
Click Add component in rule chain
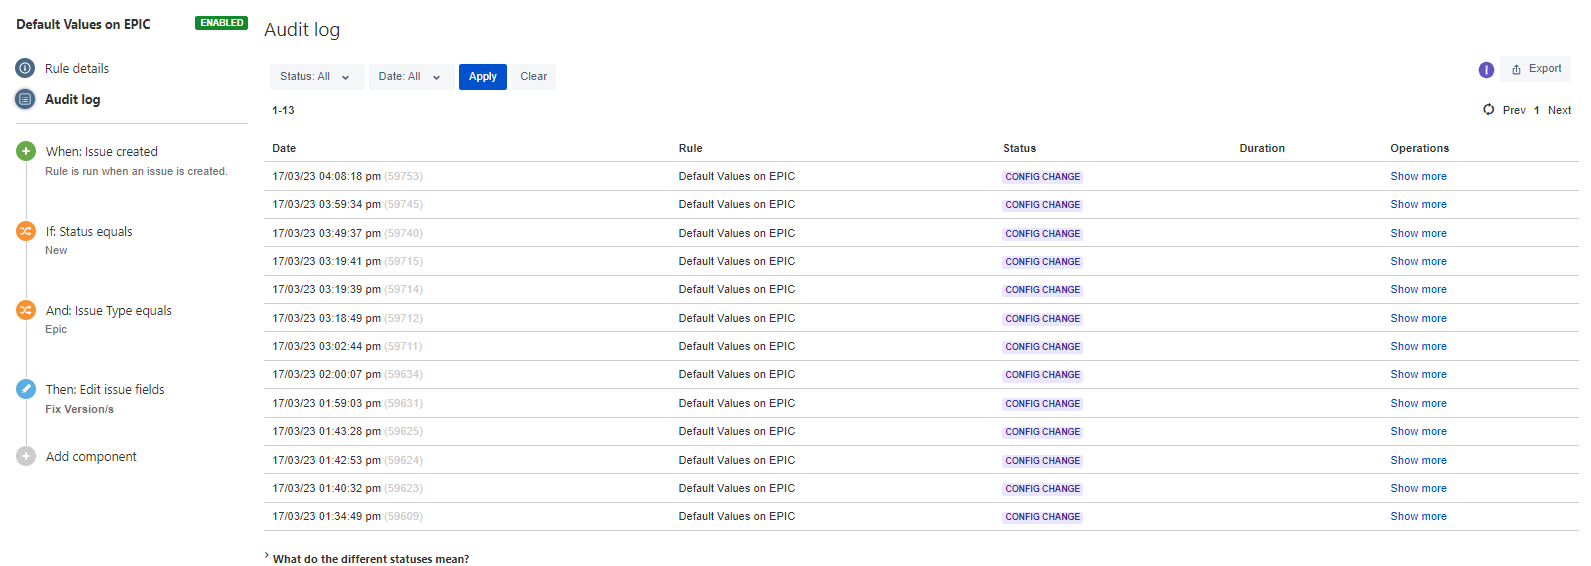click(x=91, y=456)
